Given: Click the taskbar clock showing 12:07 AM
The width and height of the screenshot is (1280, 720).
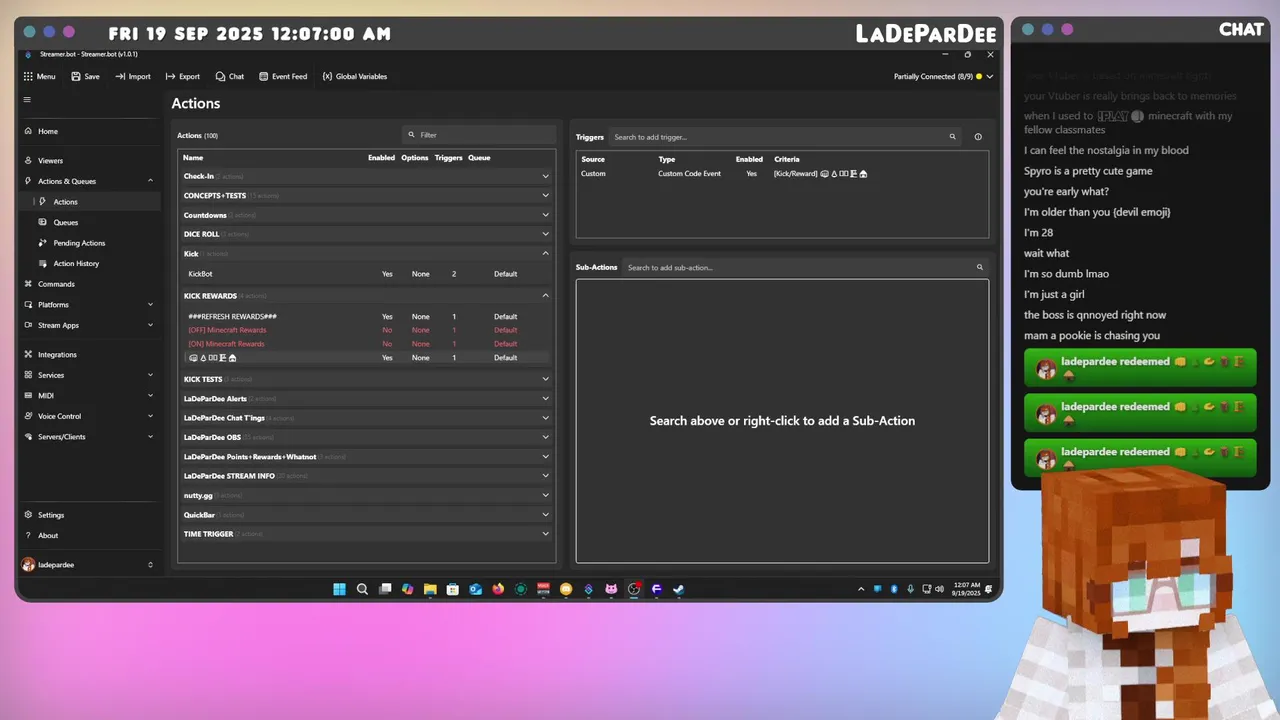Looking at the screenshot, I should click(x=965, y=590).
